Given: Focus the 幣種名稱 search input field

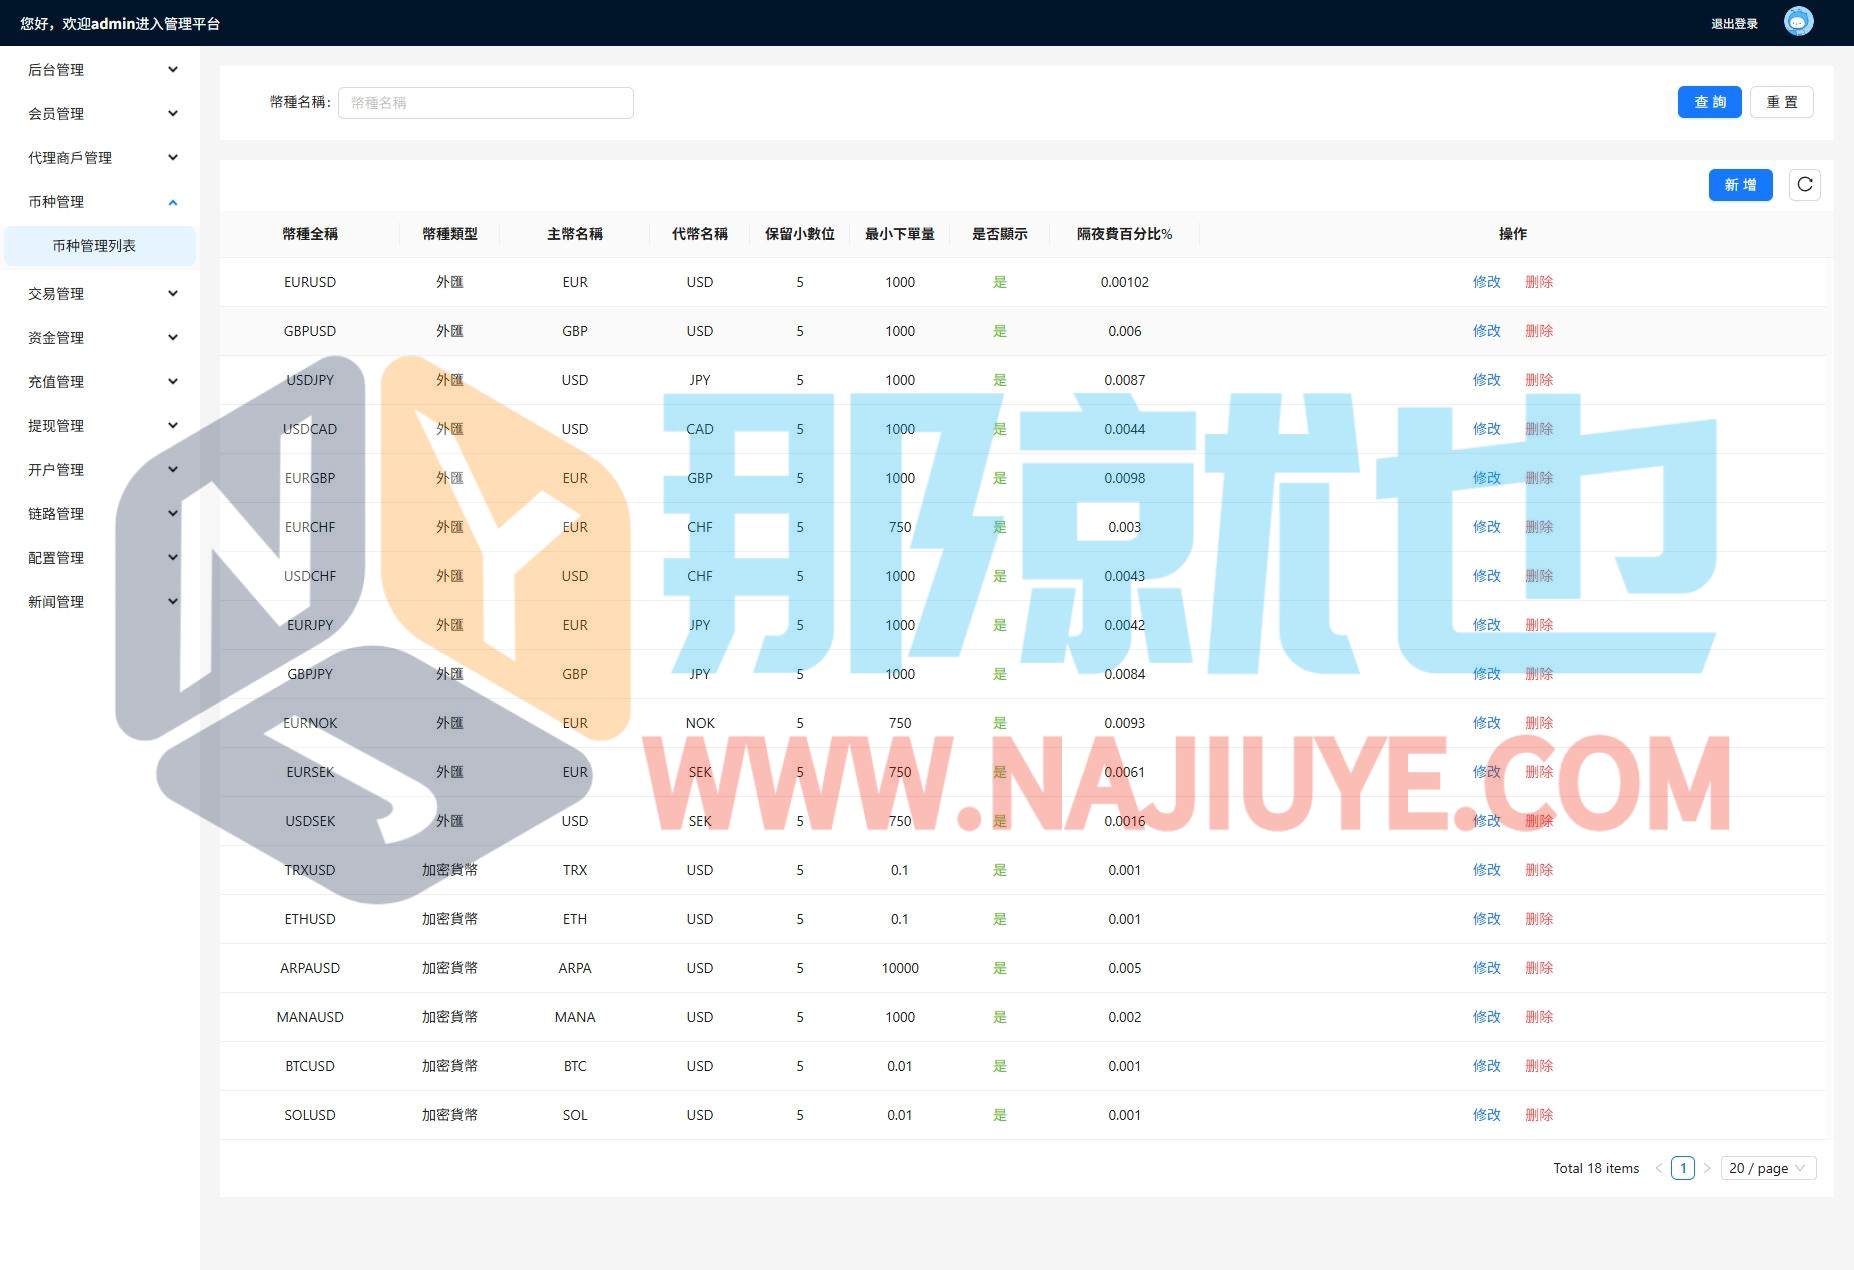Looking at the screenshot, I should click(x=485, y=103).
